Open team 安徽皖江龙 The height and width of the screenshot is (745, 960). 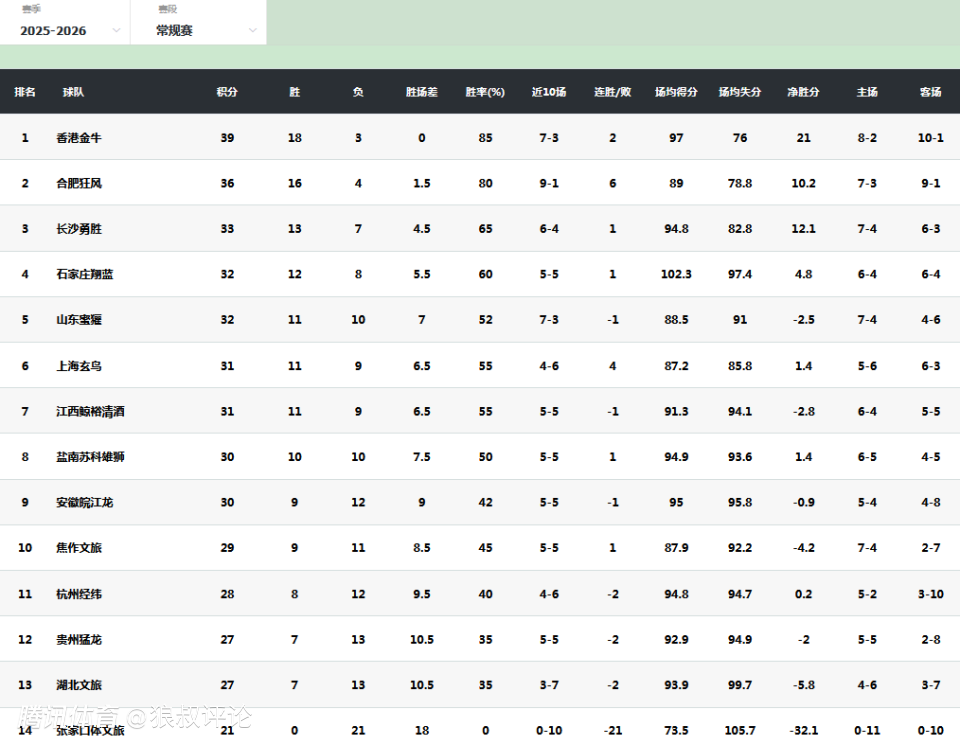click(85, 503)
